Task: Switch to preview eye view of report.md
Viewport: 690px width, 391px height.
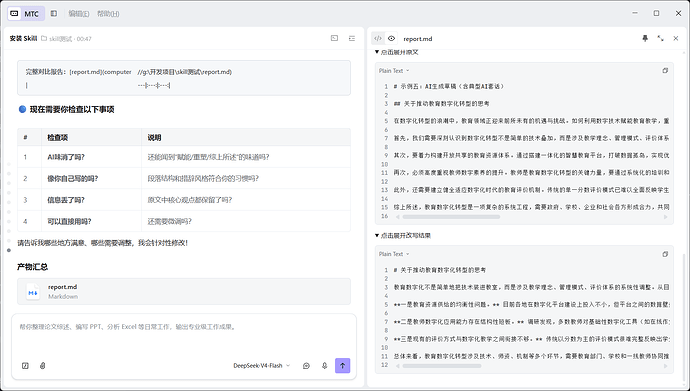Action: click(x=391, y=38)
